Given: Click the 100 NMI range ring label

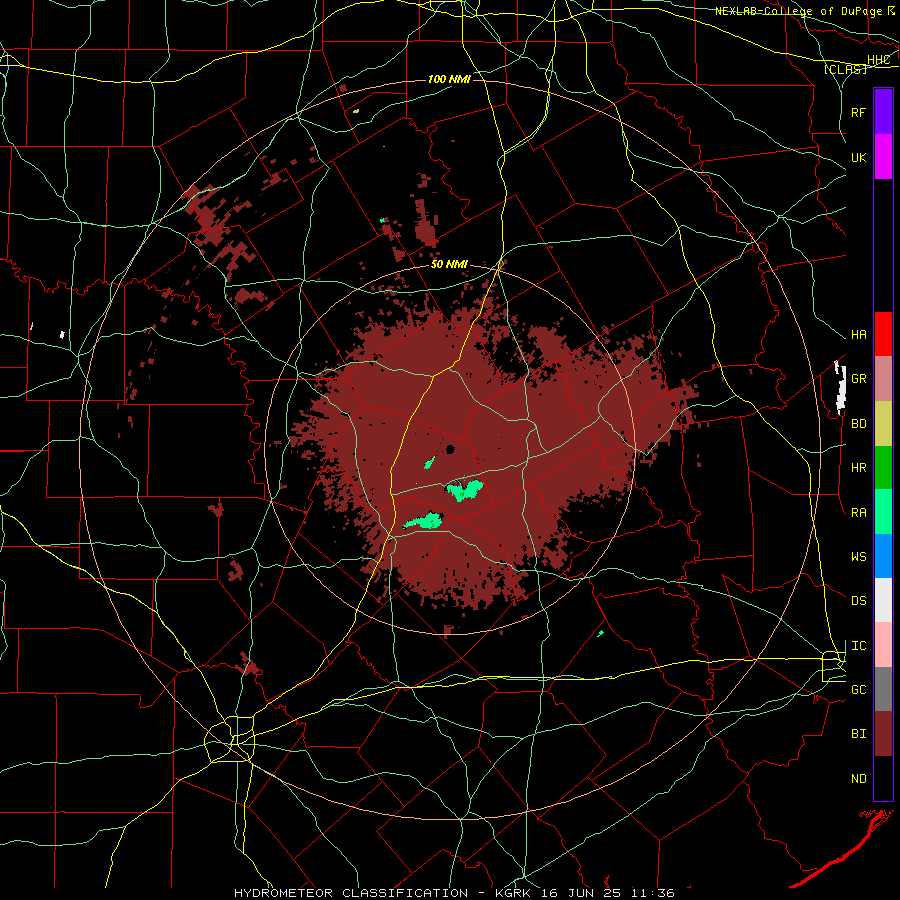Looking at the screenshot, I should (x=449, y=79).
